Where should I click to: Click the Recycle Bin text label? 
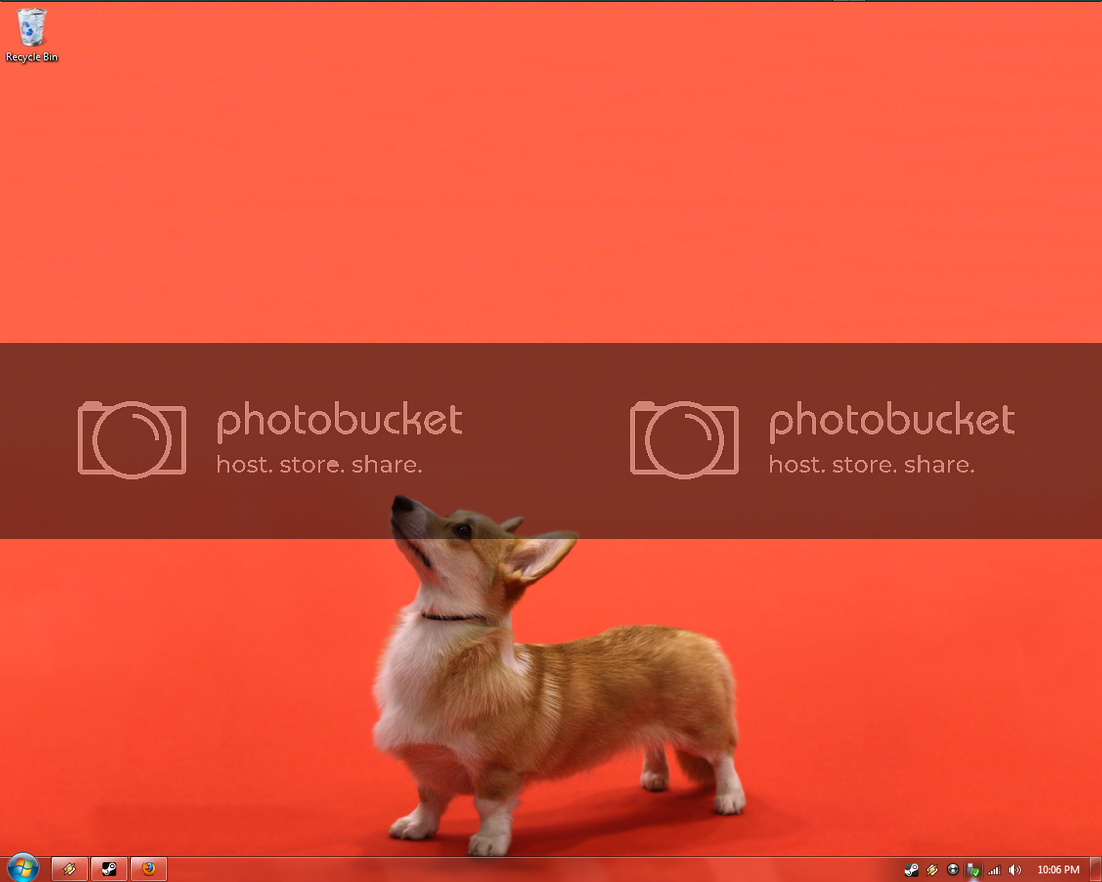[32, 58]
